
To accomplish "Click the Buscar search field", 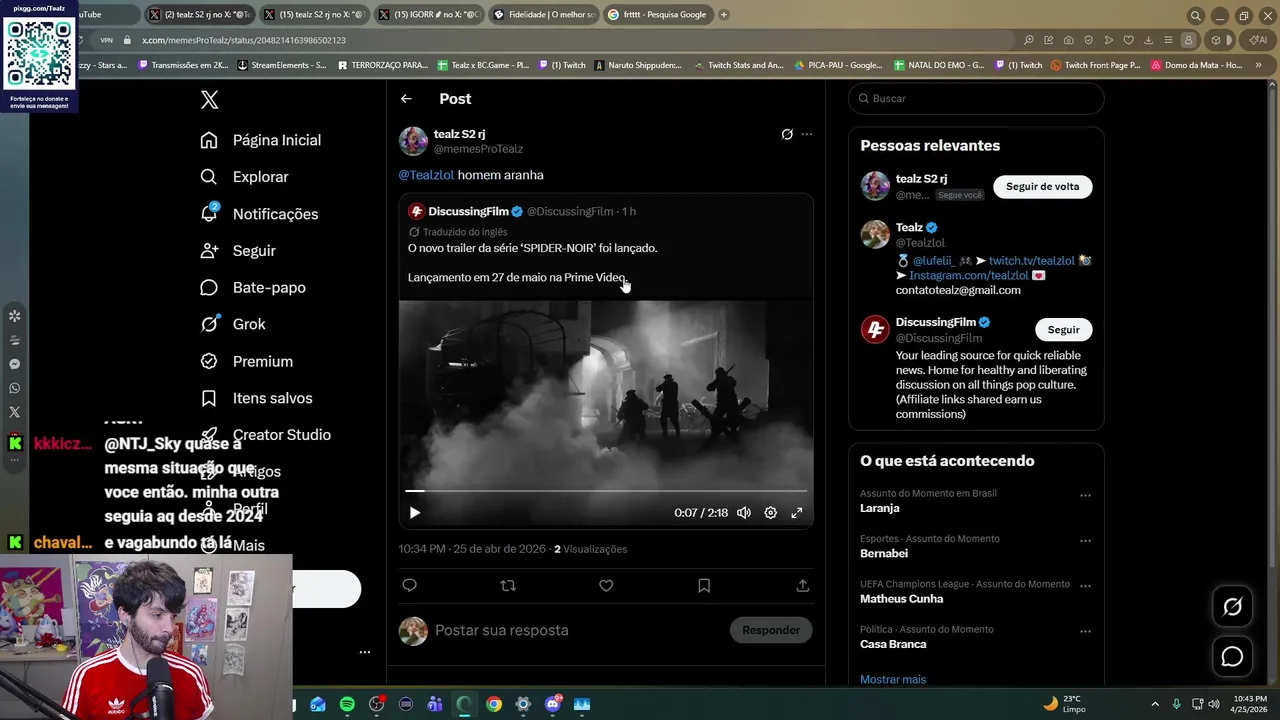I will click(976, 98).
